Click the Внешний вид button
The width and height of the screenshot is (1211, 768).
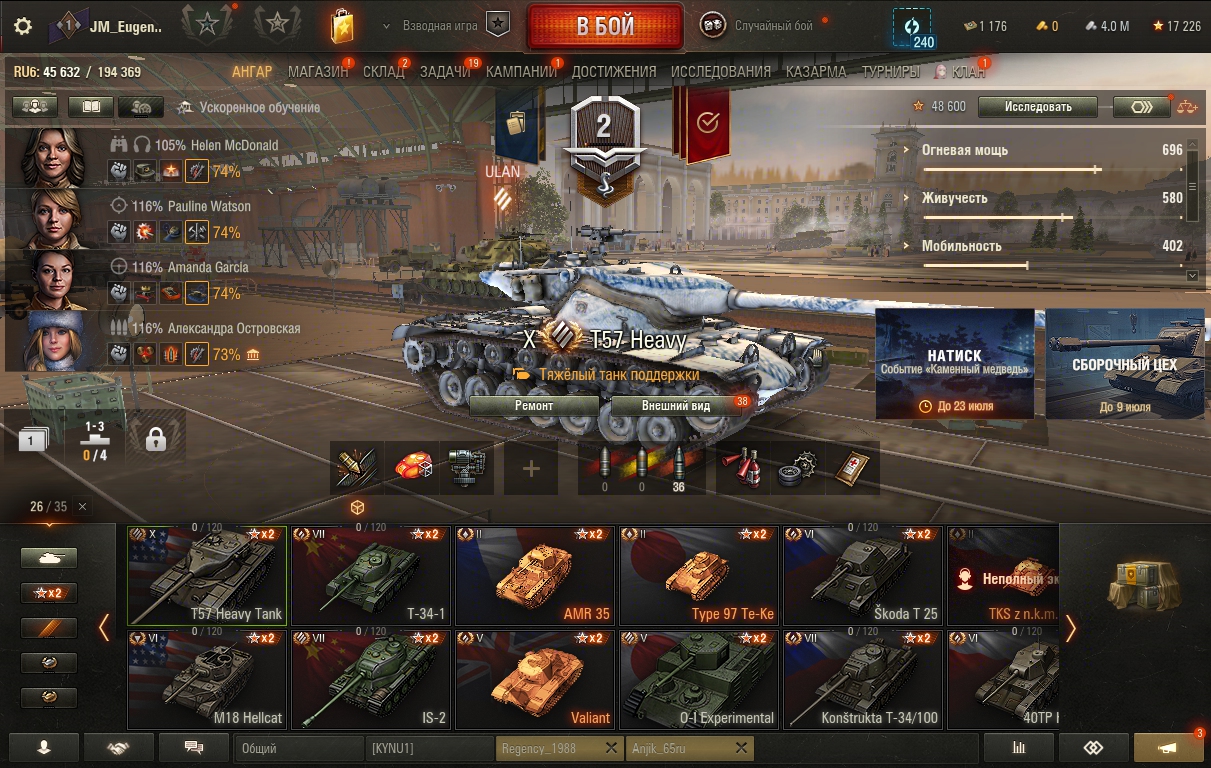click(675, 406)
